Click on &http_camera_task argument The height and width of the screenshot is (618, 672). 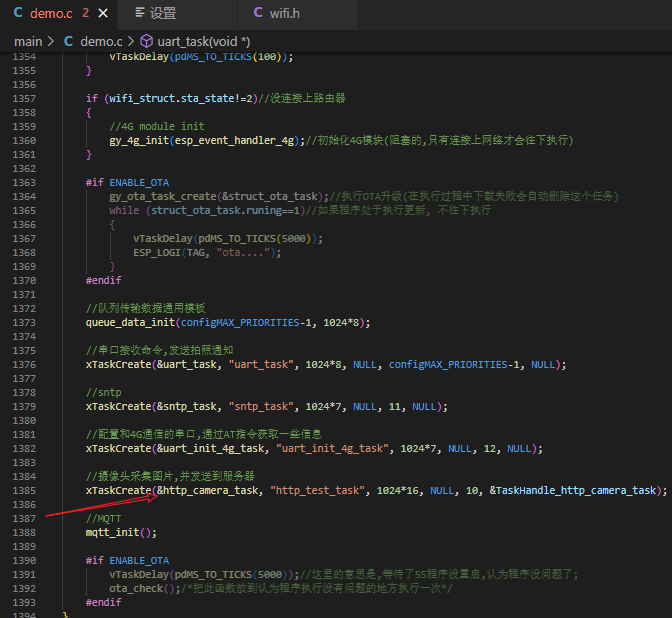(x=208, y=491)
